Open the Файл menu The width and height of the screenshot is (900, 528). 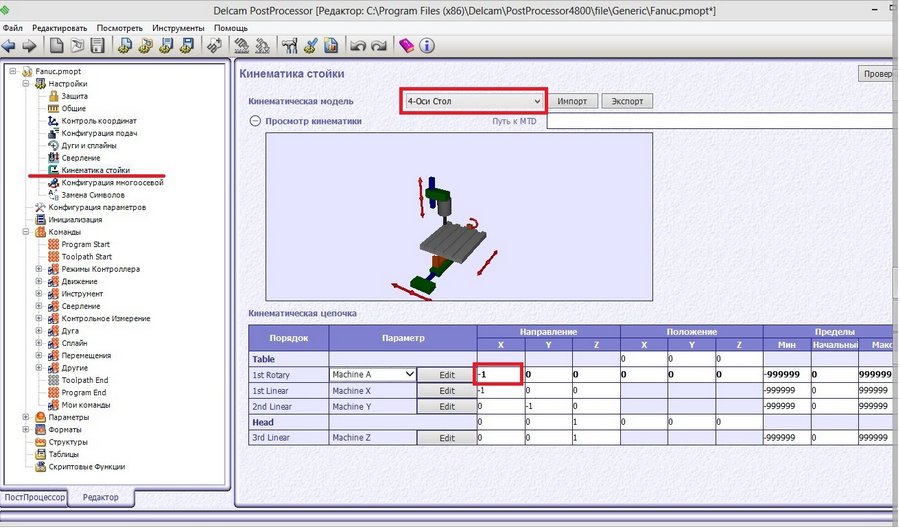(13, 28)
